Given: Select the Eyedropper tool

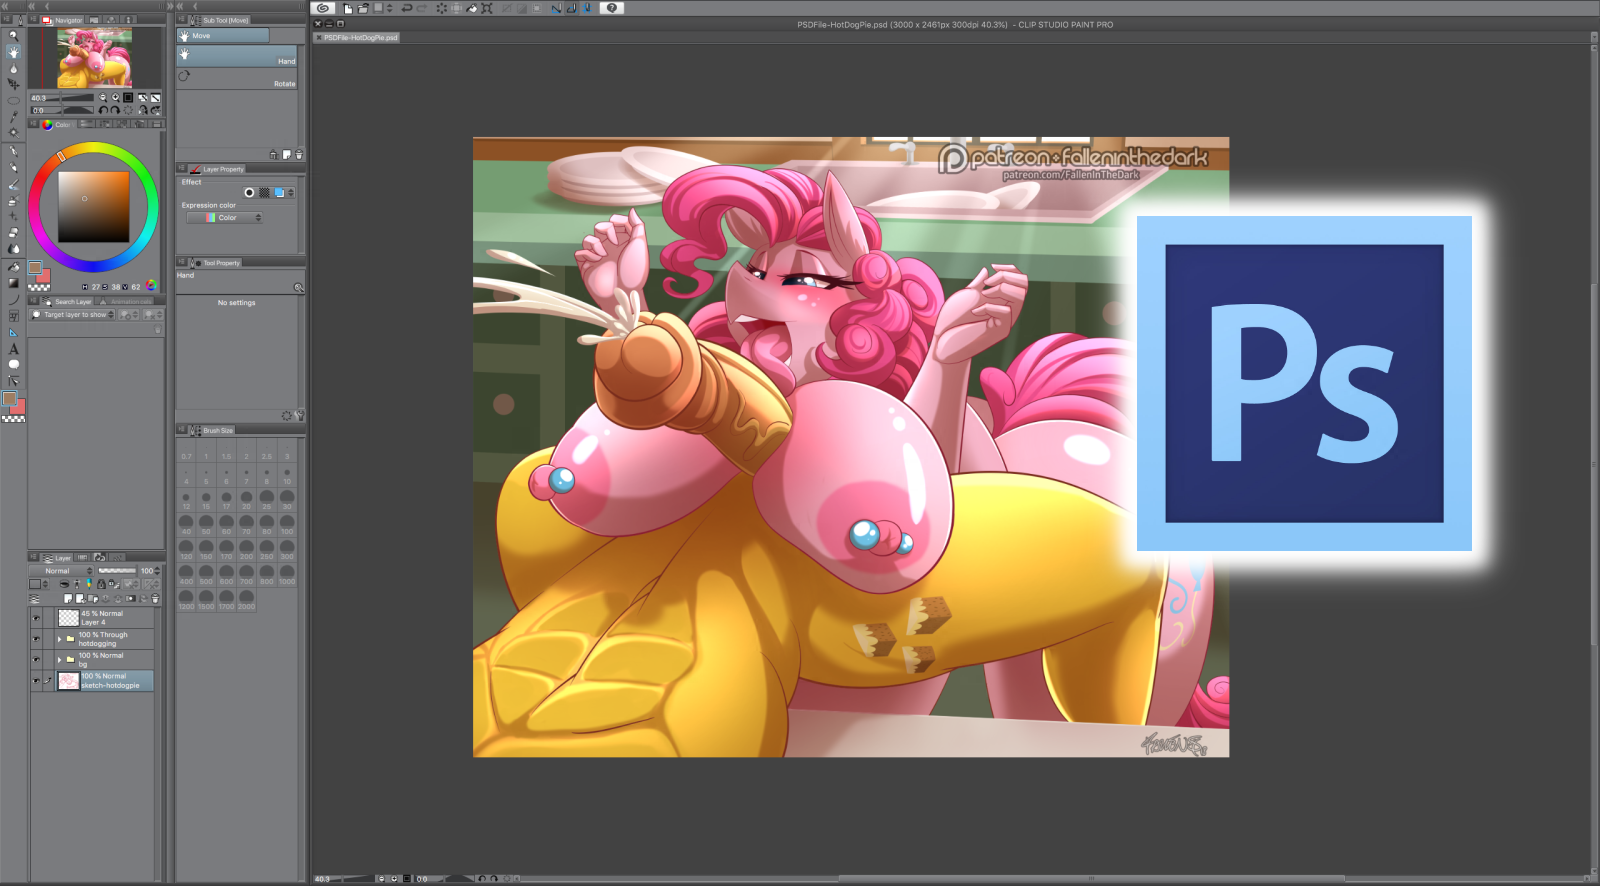Looking at the screenshot, I should coord(13,117).
